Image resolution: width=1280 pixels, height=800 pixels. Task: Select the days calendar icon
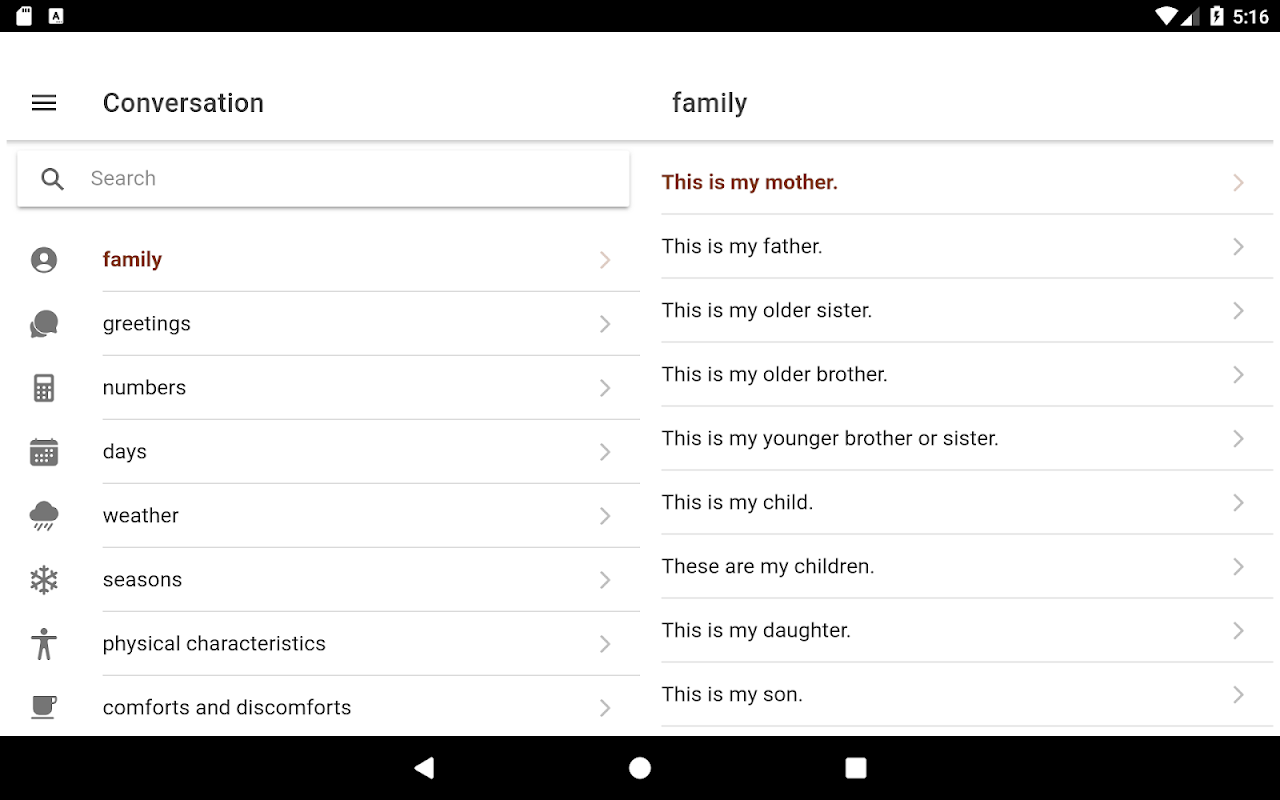[44, 452]
